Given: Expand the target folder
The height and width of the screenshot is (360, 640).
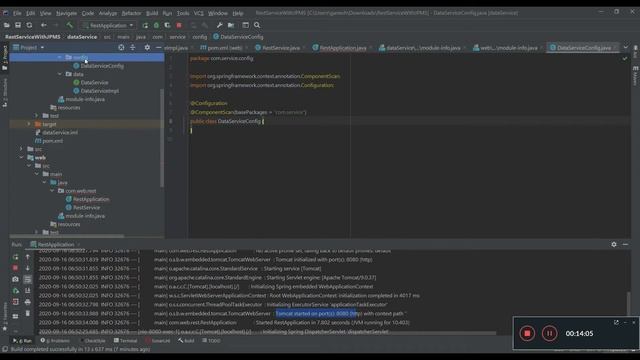Looking at the screenshot, I should 29,124.
